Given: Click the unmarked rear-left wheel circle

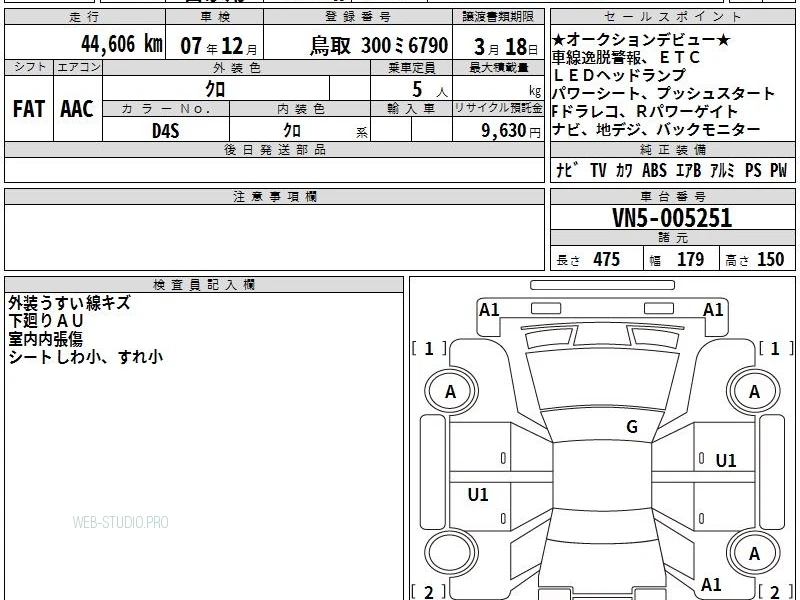Looking at the screenshot, I should [x=451, y=554].
